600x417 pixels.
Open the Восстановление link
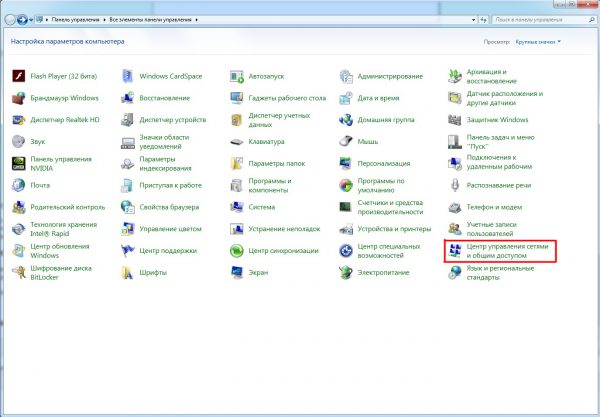[165, 98]
